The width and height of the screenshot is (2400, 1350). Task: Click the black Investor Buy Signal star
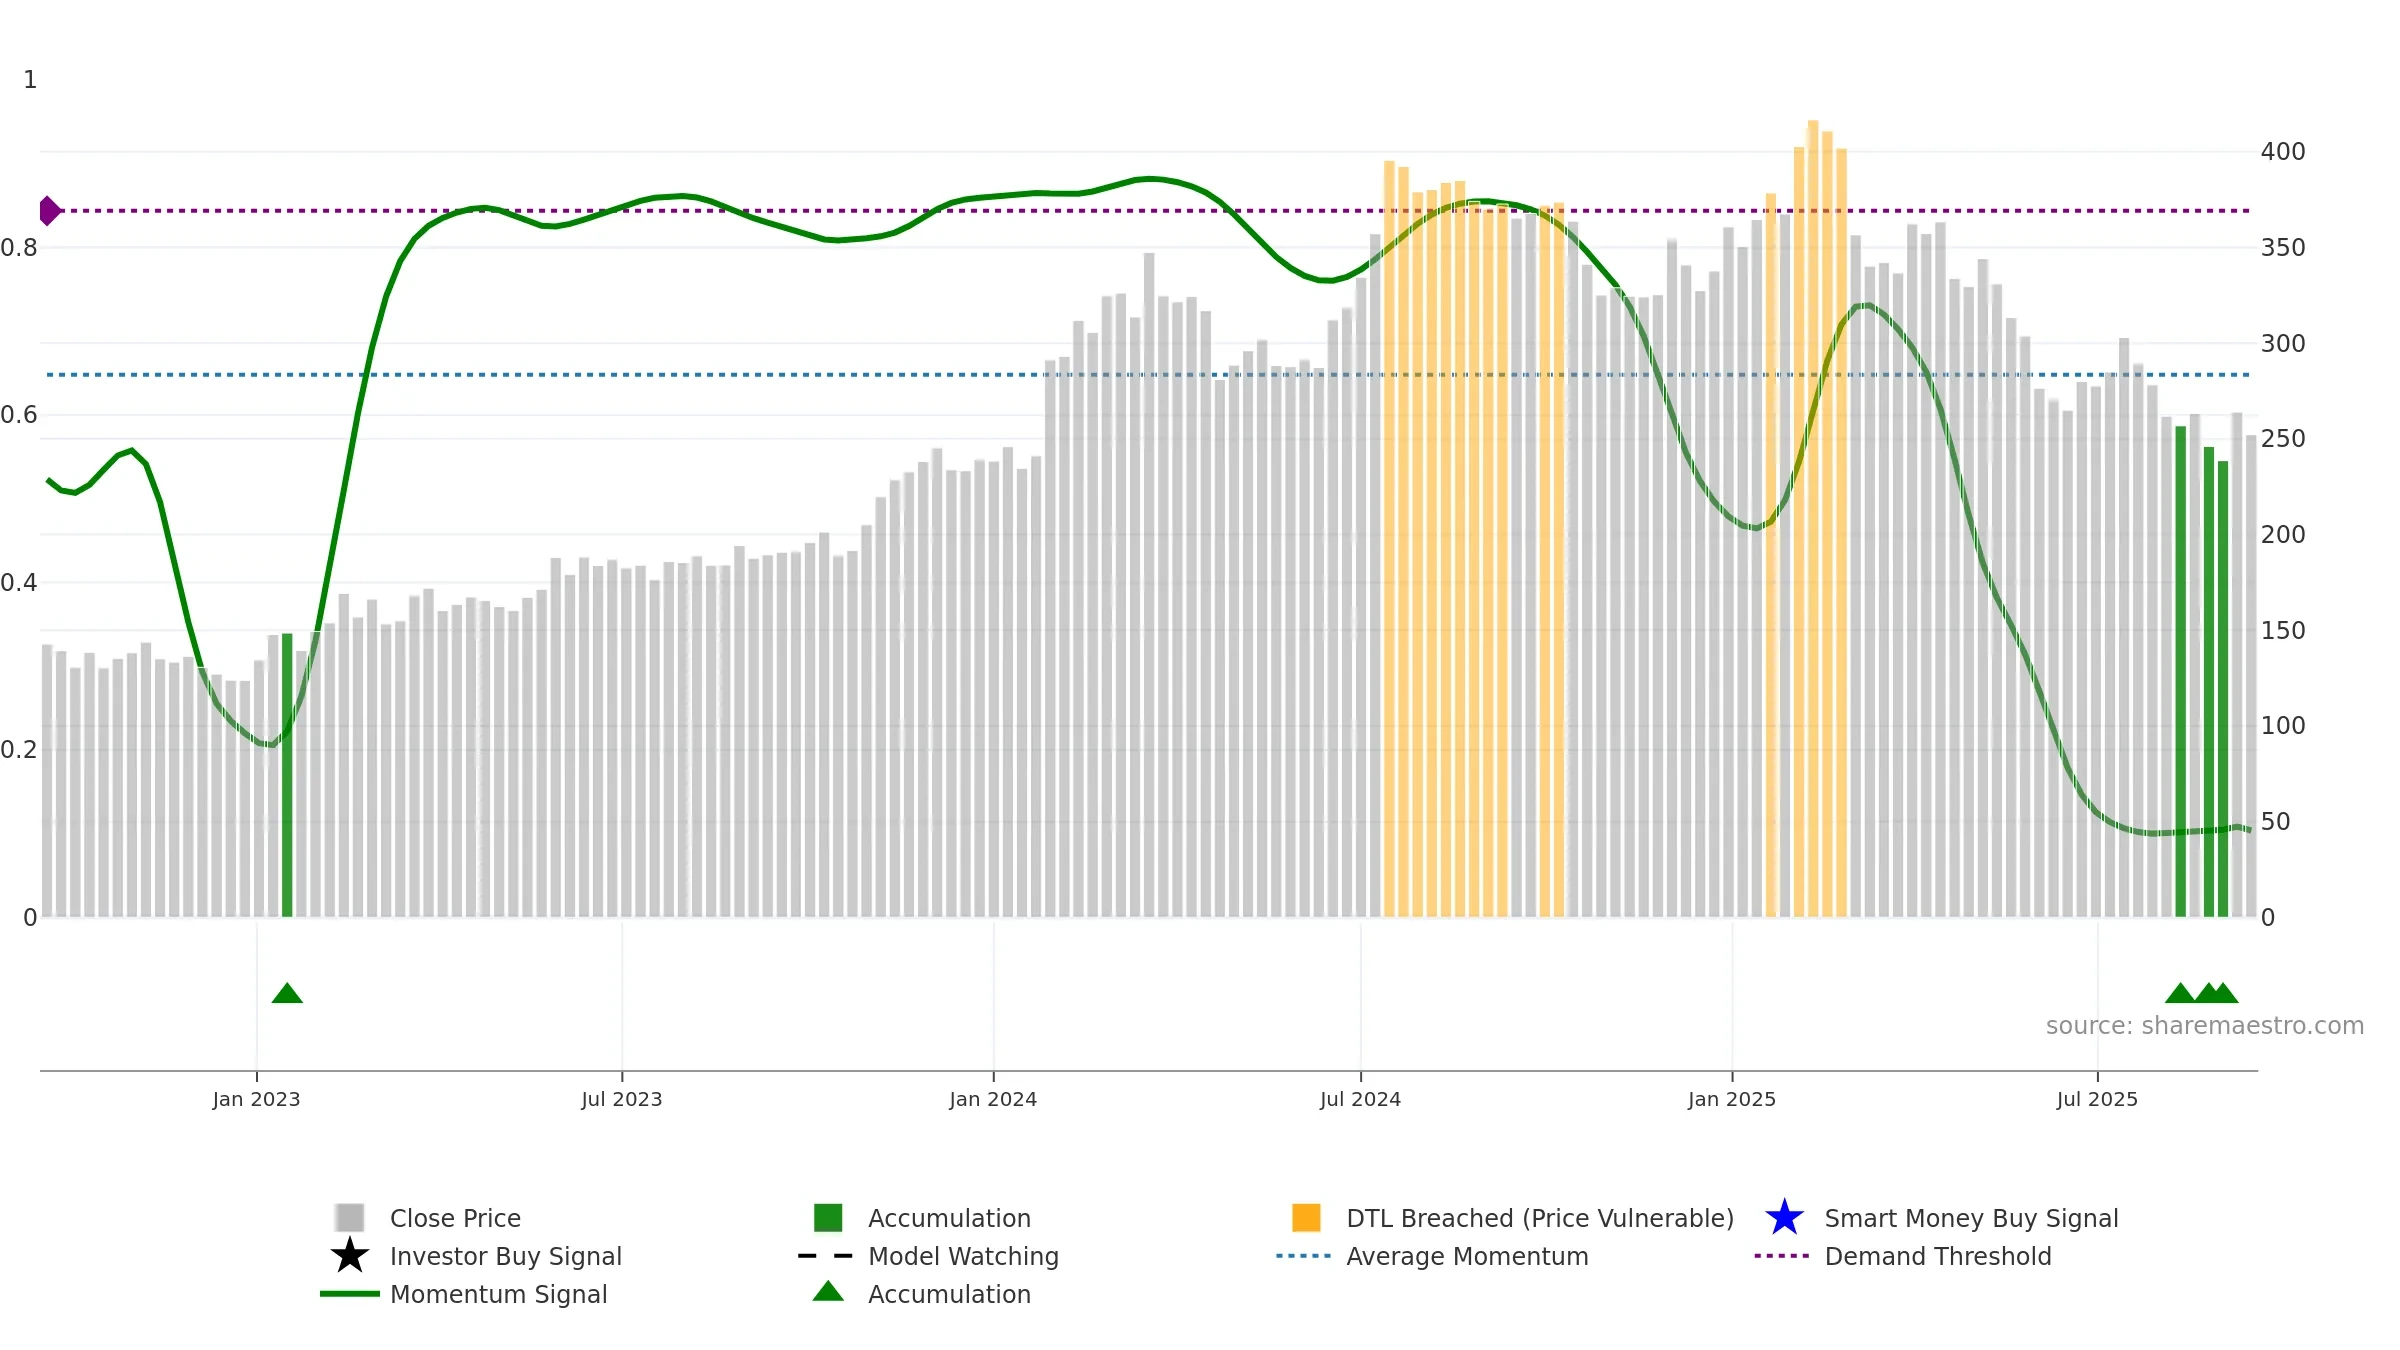(x=350, y=1256)
